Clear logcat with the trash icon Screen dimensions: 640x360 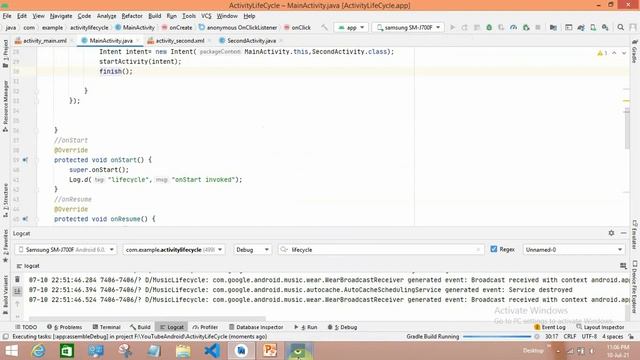pos(17,279)
